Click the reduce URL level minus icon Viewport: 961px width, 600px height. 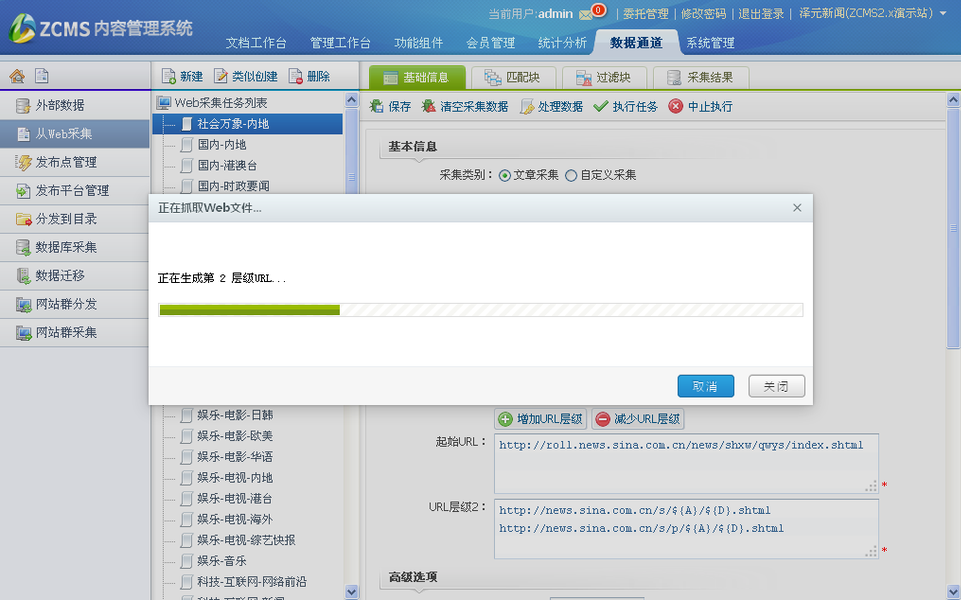point(603,419)
